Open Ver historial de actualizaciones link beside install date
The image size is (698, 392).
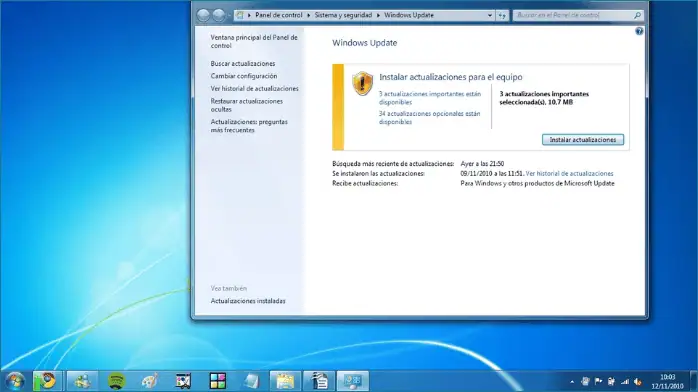pyautogui.click(x=569, y=174)
